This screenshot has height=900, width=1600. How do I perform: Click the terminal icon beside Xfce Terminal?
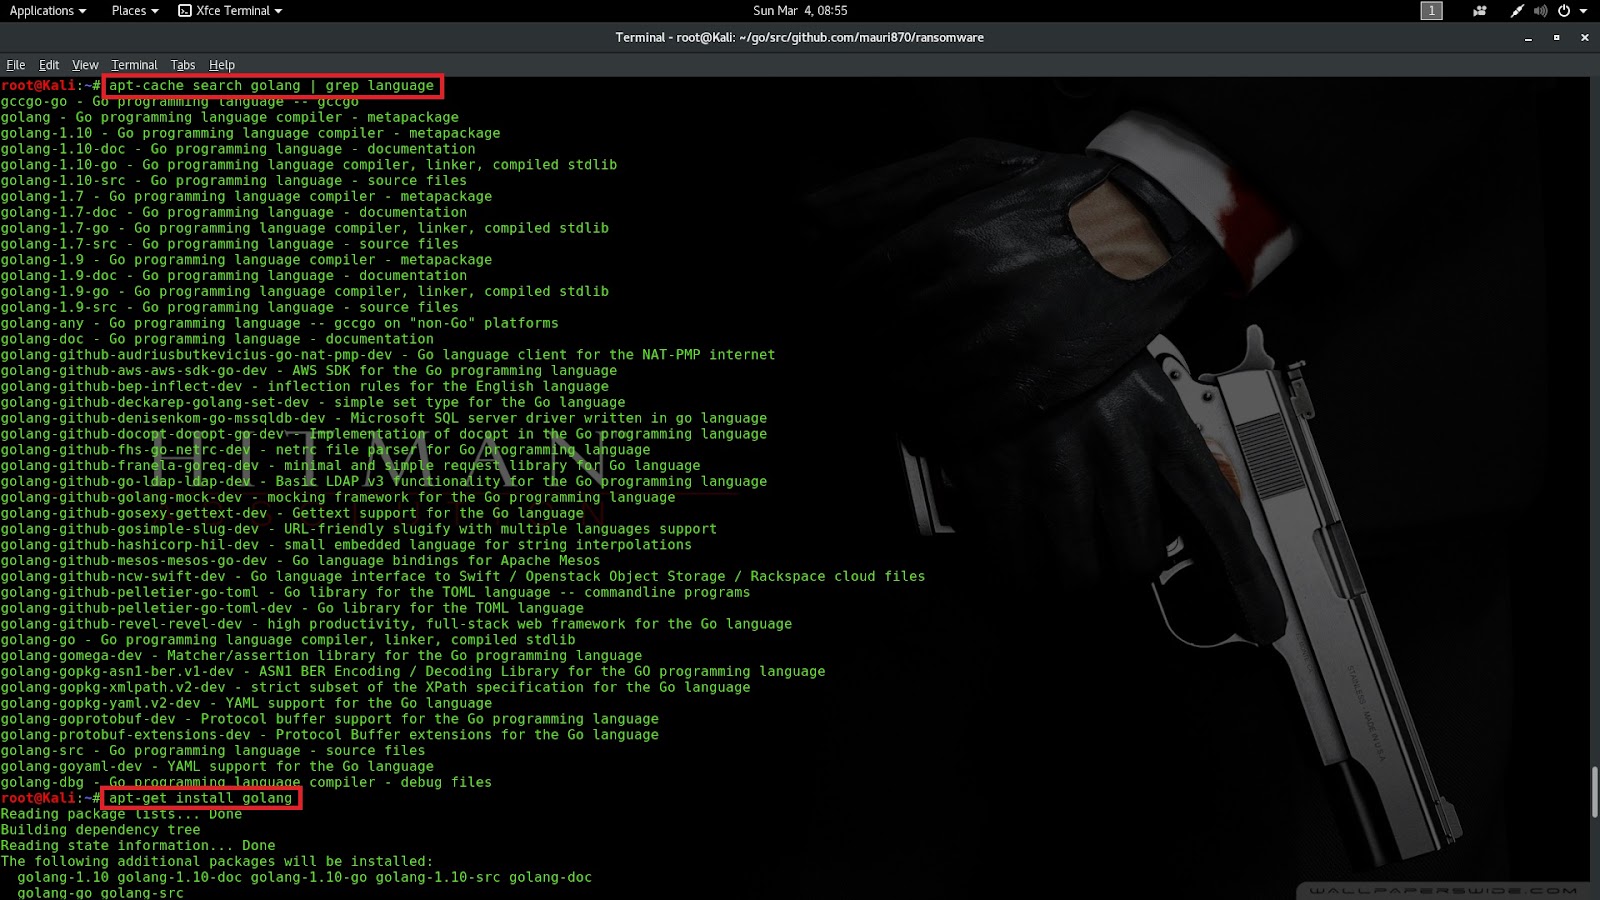point(185,11)
